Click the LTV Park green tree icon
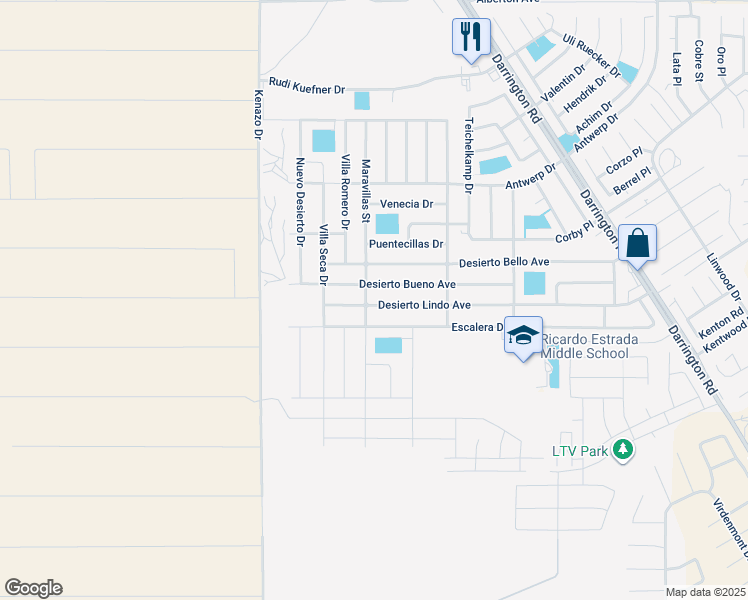Screen dimensions: 748x600 [x=623, y=450]
